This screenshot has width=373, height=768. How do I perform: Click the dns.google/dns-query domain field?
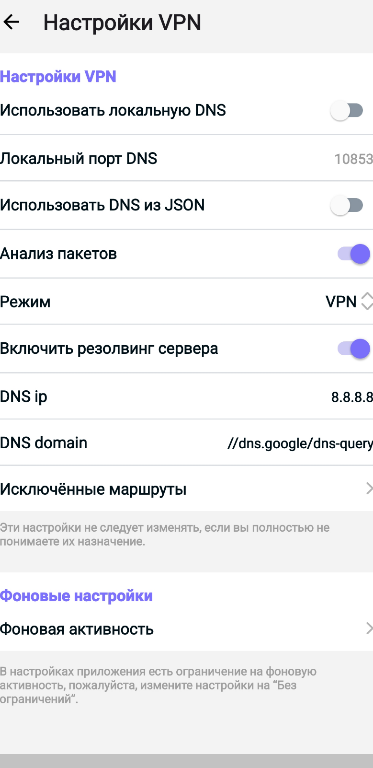[x=300, y=444]
